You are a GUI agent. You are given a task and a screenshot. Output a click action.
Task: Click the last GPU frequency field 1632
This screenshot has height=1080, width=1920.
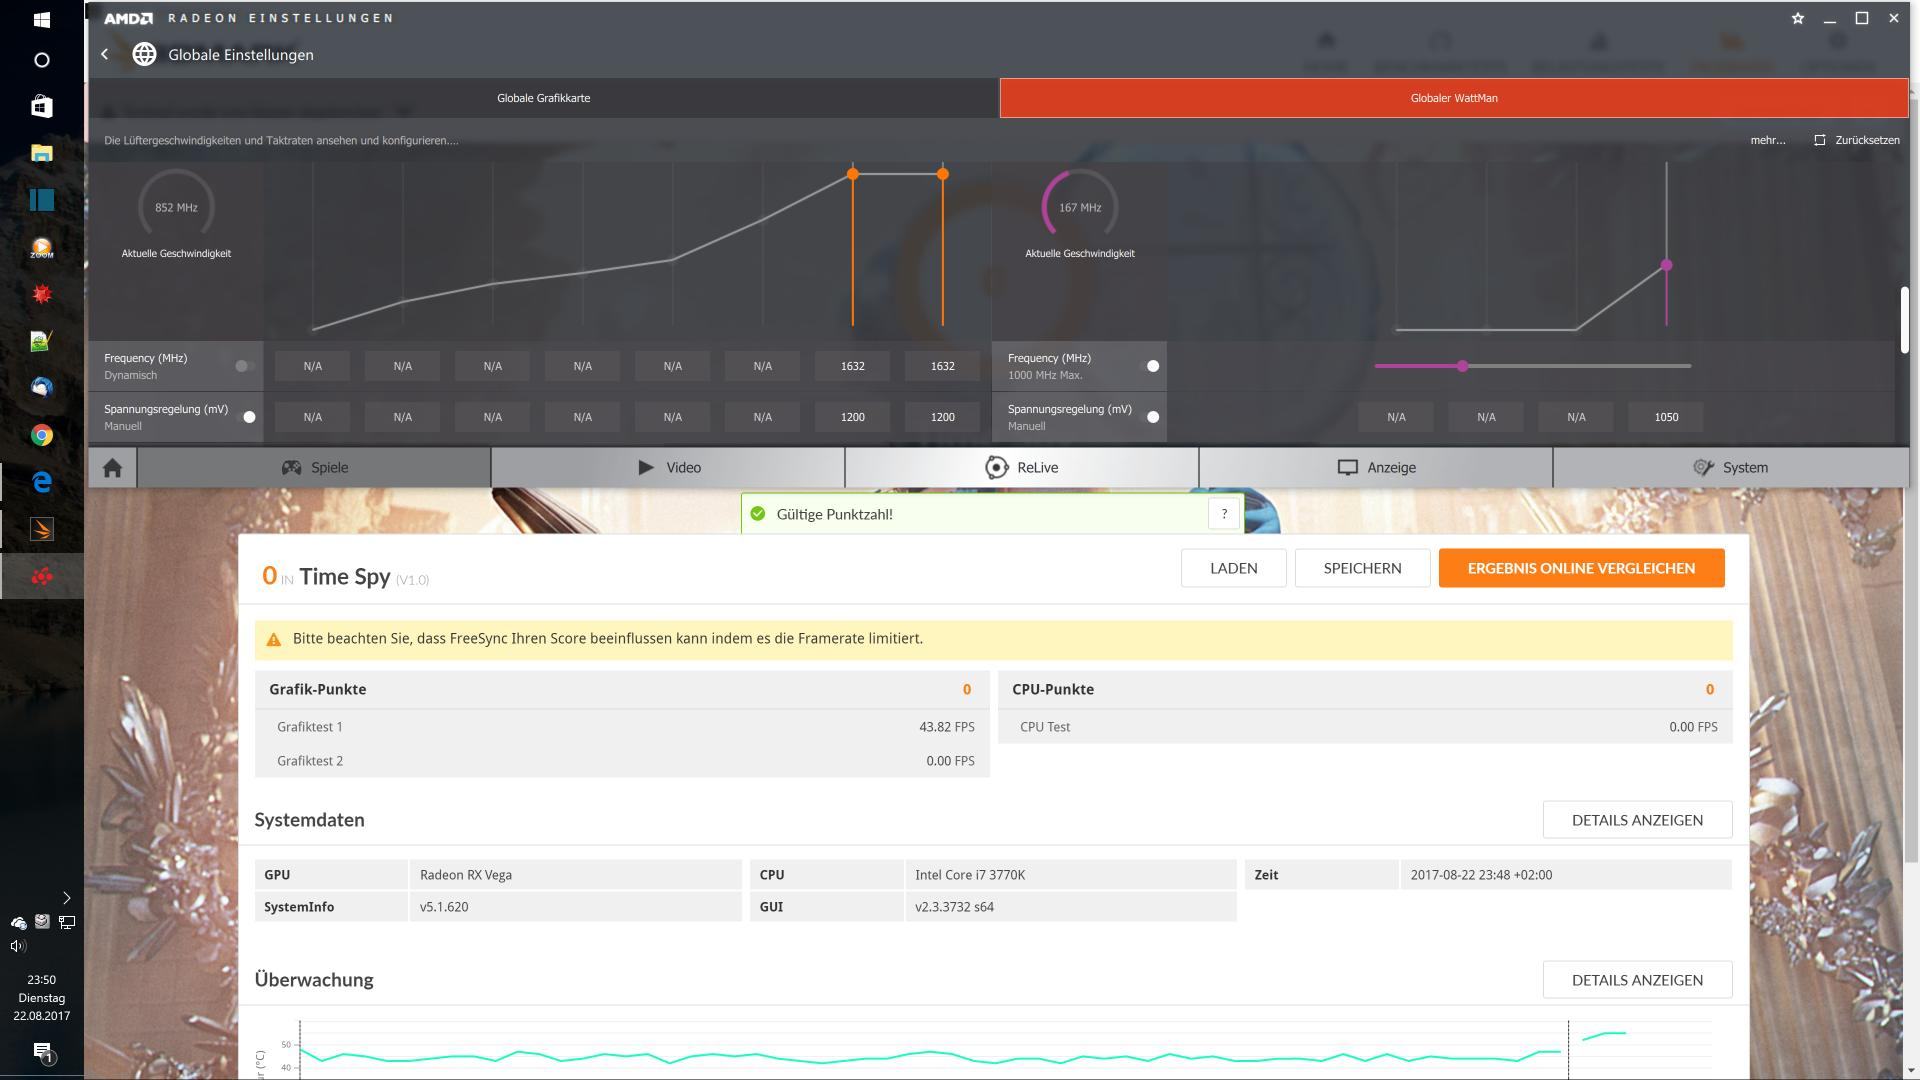coord(942,366)
